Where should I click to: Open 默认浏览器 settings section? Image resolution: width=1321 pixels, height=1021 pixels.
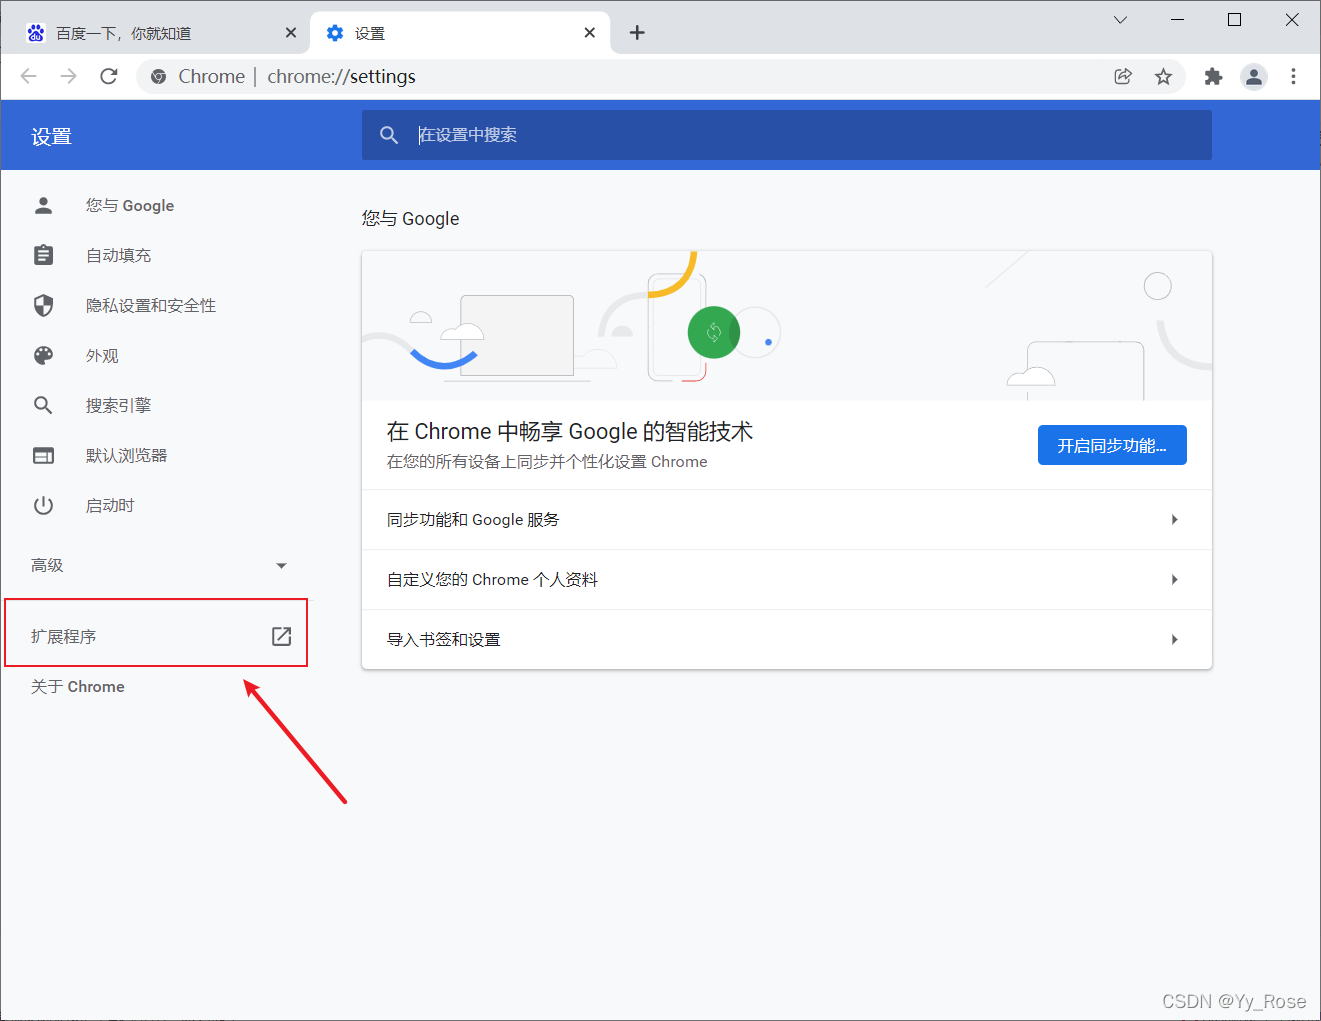point(126,455)
